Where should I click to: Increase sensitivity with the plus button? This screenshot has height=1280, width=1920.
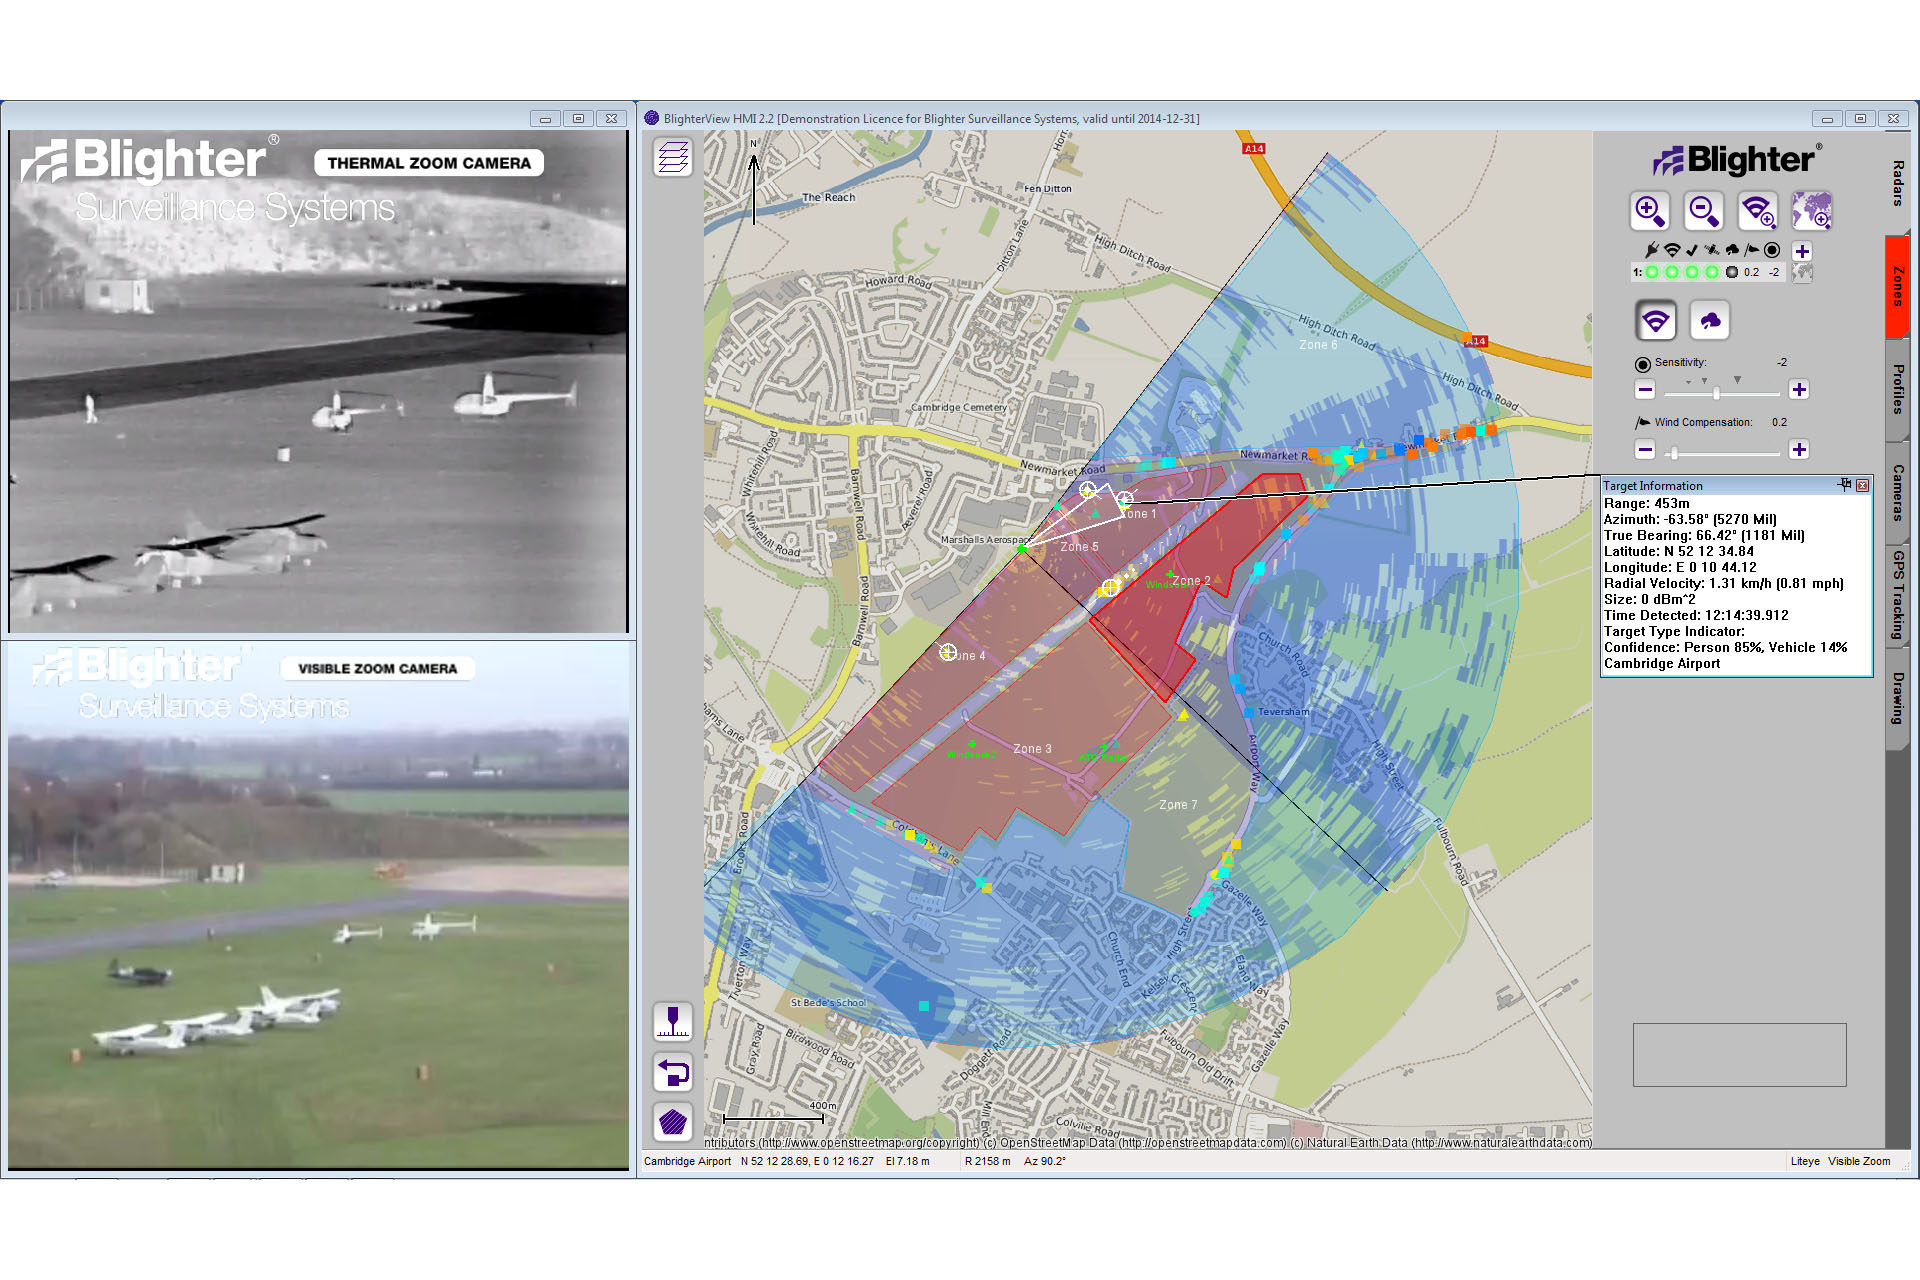[x=1799, y=390]
